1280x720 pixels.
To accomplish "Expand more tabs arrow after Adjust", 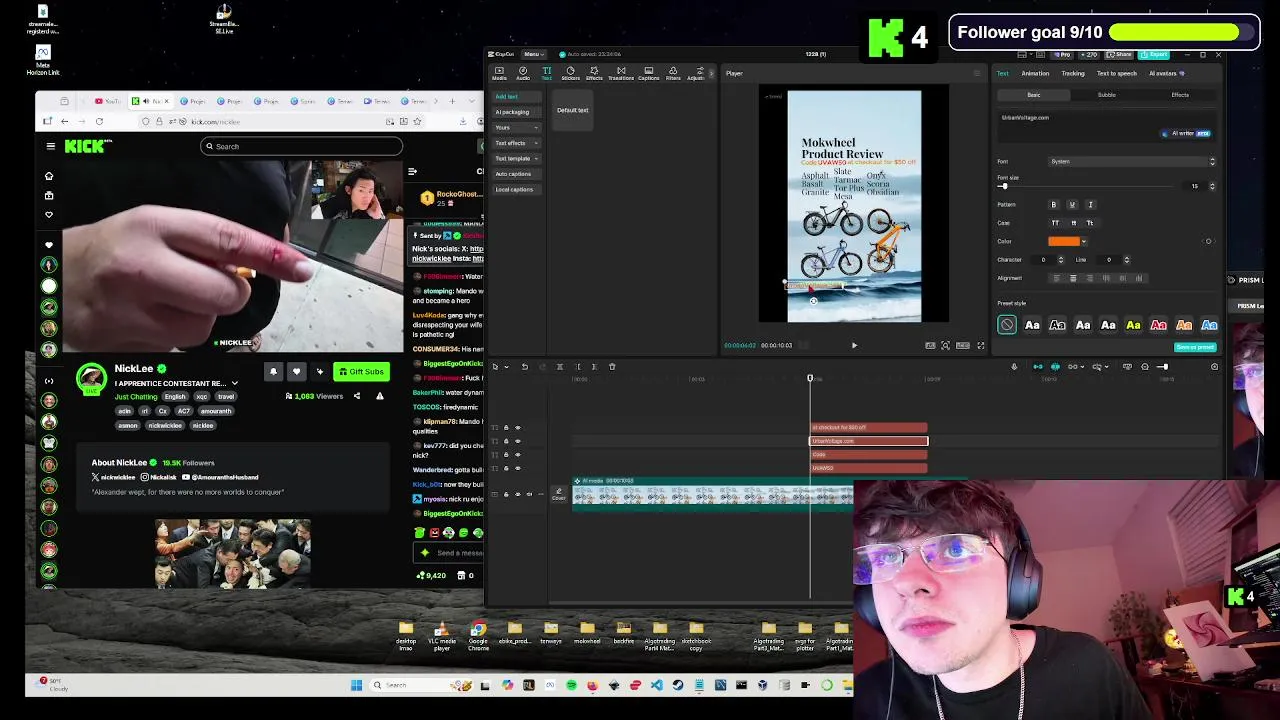I will click(x=711, y=73).
